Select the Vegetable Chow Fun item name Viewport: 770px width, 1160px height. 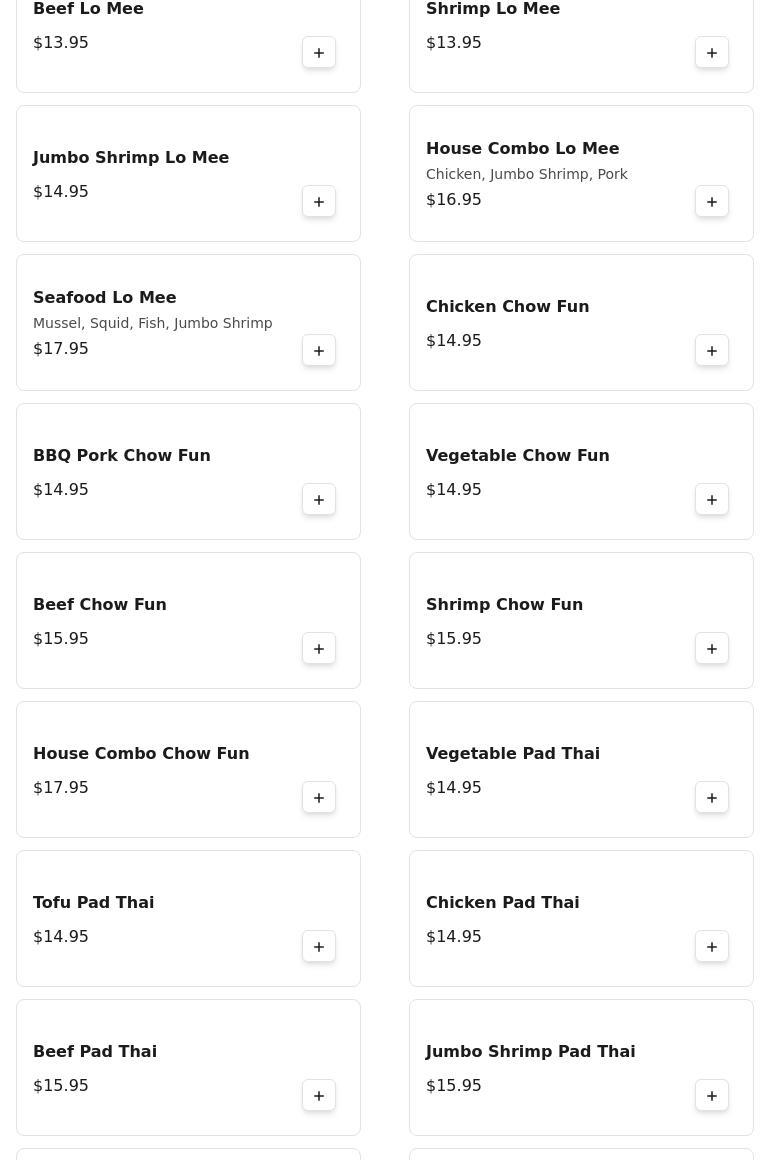[x=517, y=455]
